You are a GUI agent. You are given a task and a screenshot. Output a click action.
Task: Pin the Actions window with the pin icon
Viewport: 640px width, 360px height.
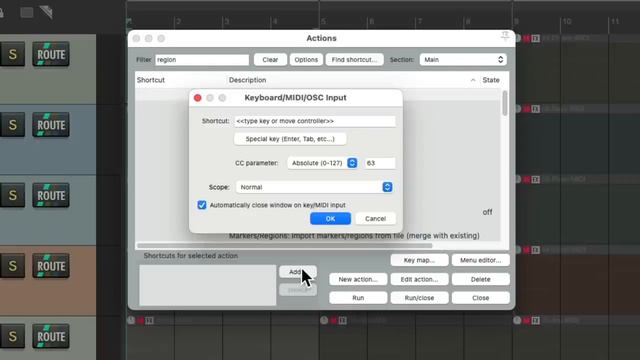pos(505,36)
